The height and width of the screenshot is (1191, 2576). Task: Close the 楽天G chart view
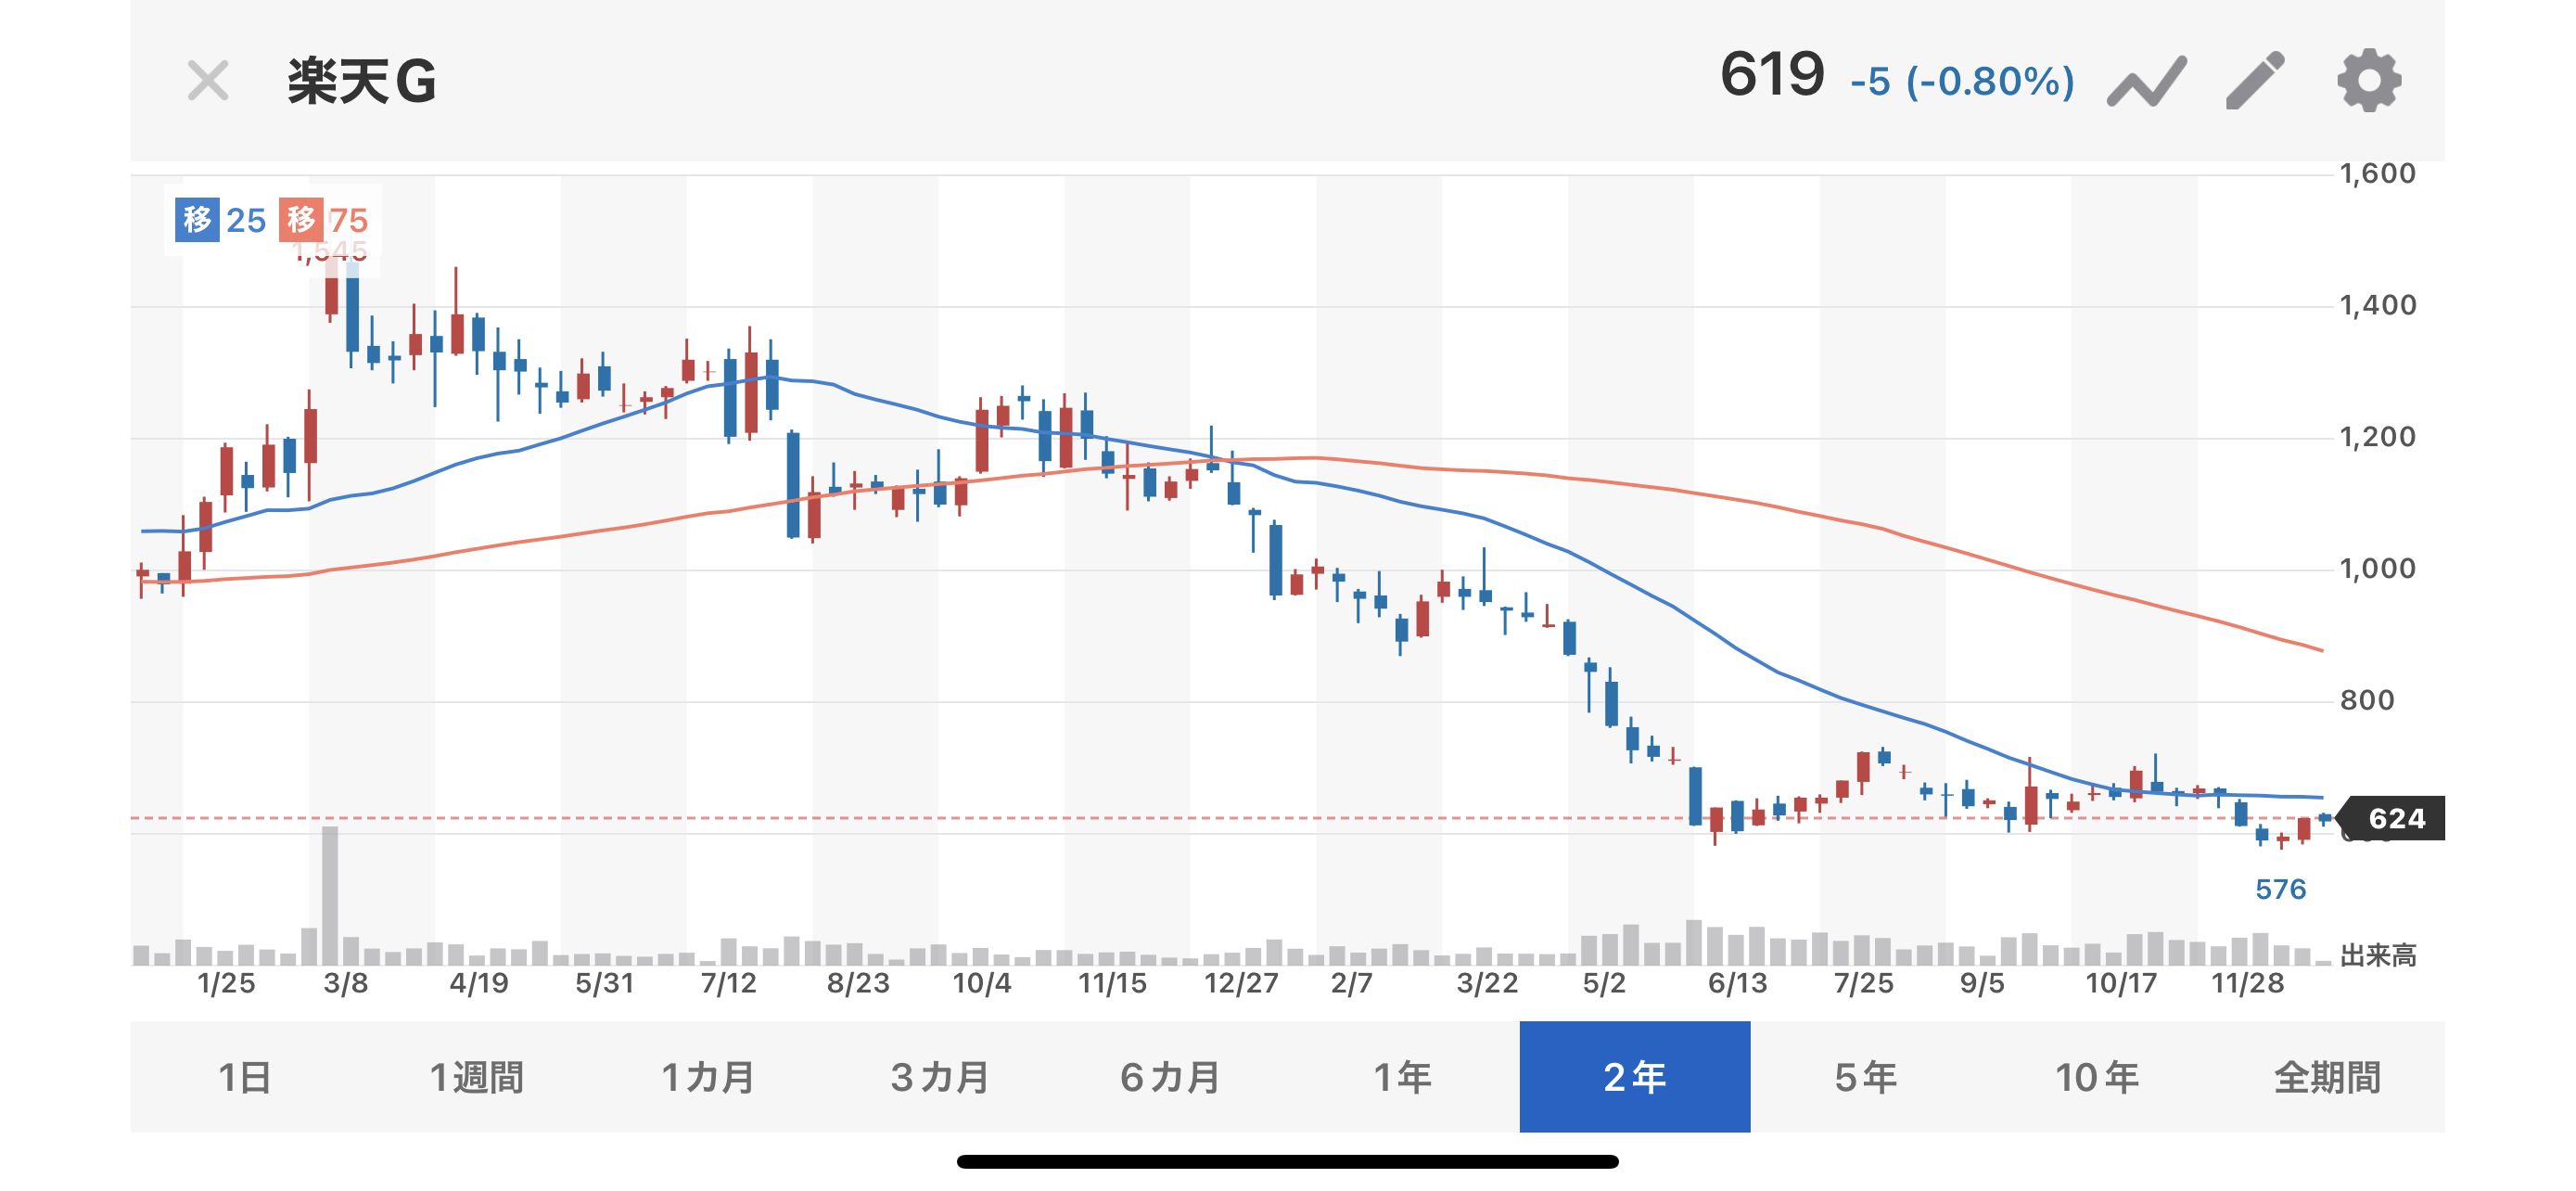(x=208, y=81)
